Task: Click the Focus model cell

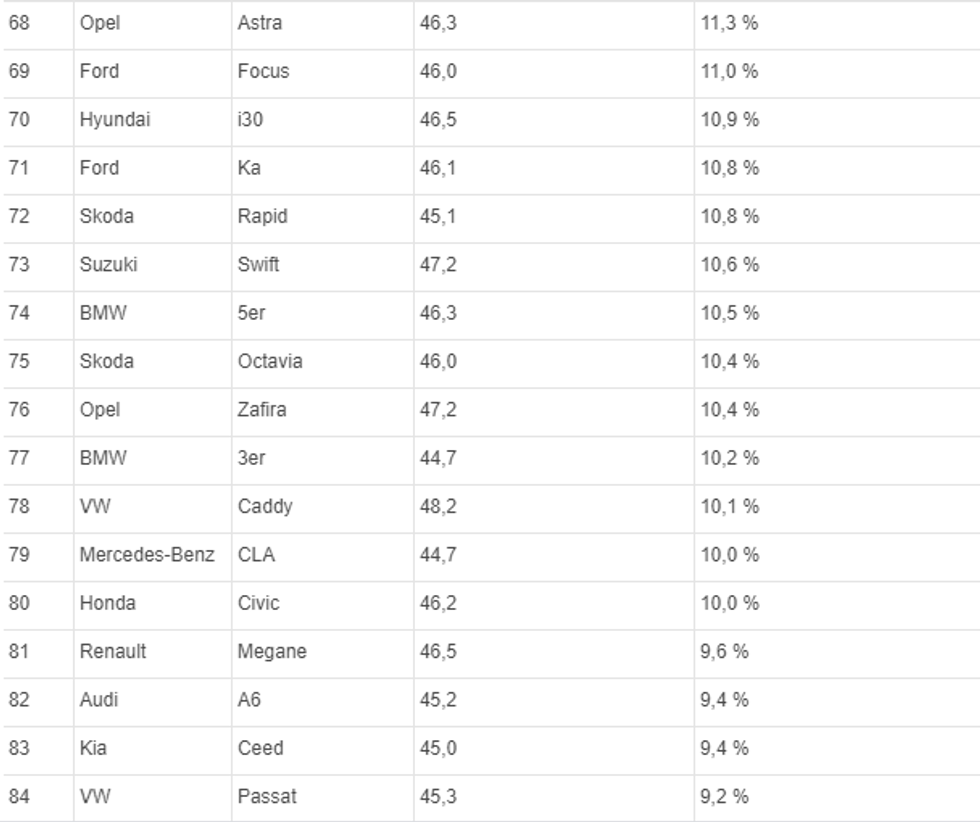Action: [263, 71]
